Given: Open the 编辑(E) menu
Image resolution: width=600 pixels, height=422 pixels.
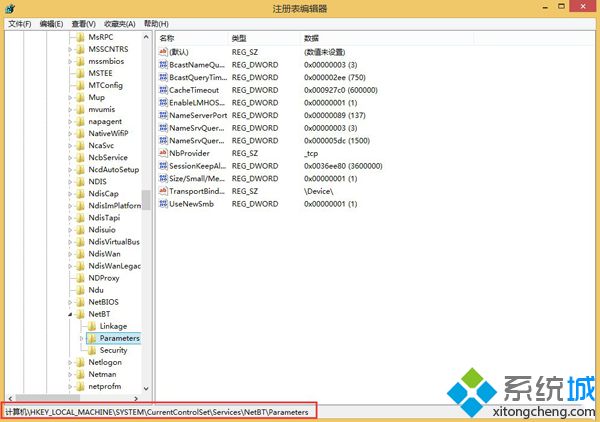Looking at the screenshot, I should (51, 24).
